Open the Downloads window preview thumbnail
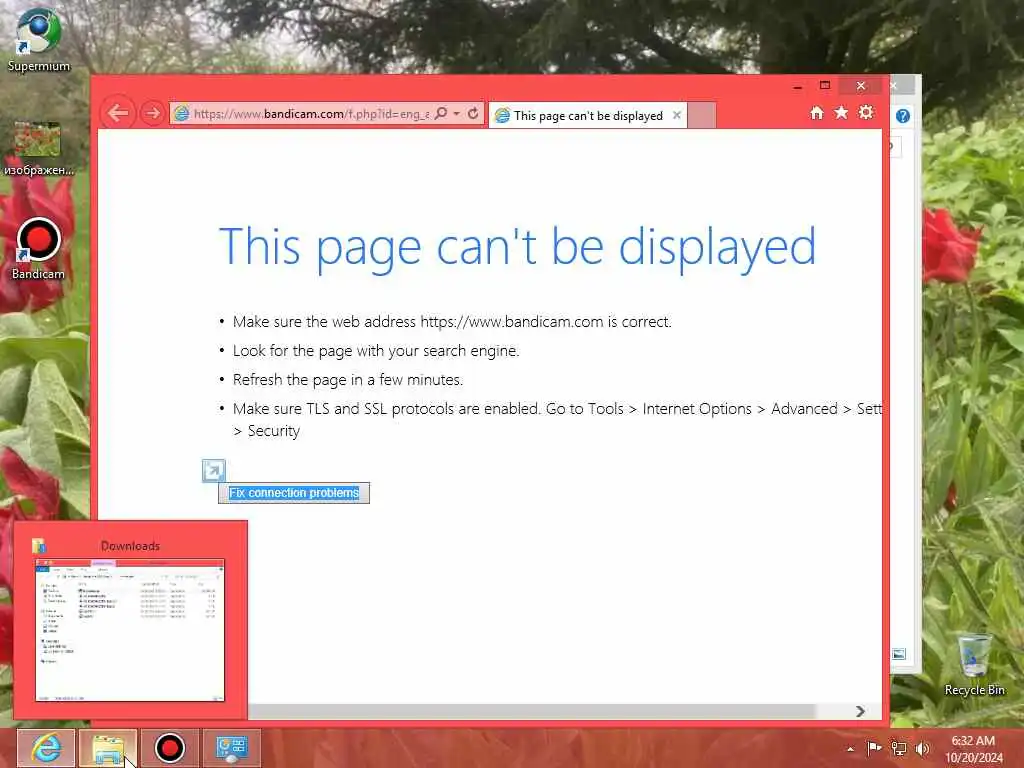This screenshot has width=1024, height=768. [130, 630]
